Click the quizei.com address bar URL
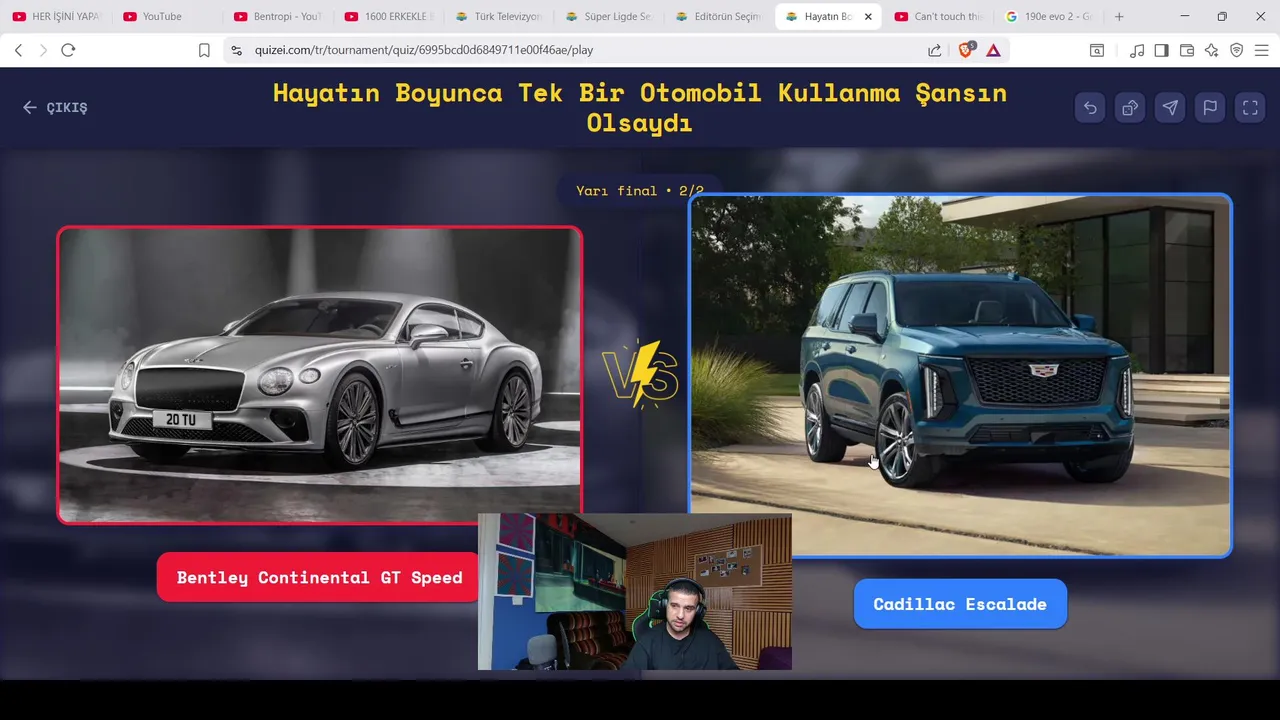This screenshot has height=720, width=1280. 424,50
